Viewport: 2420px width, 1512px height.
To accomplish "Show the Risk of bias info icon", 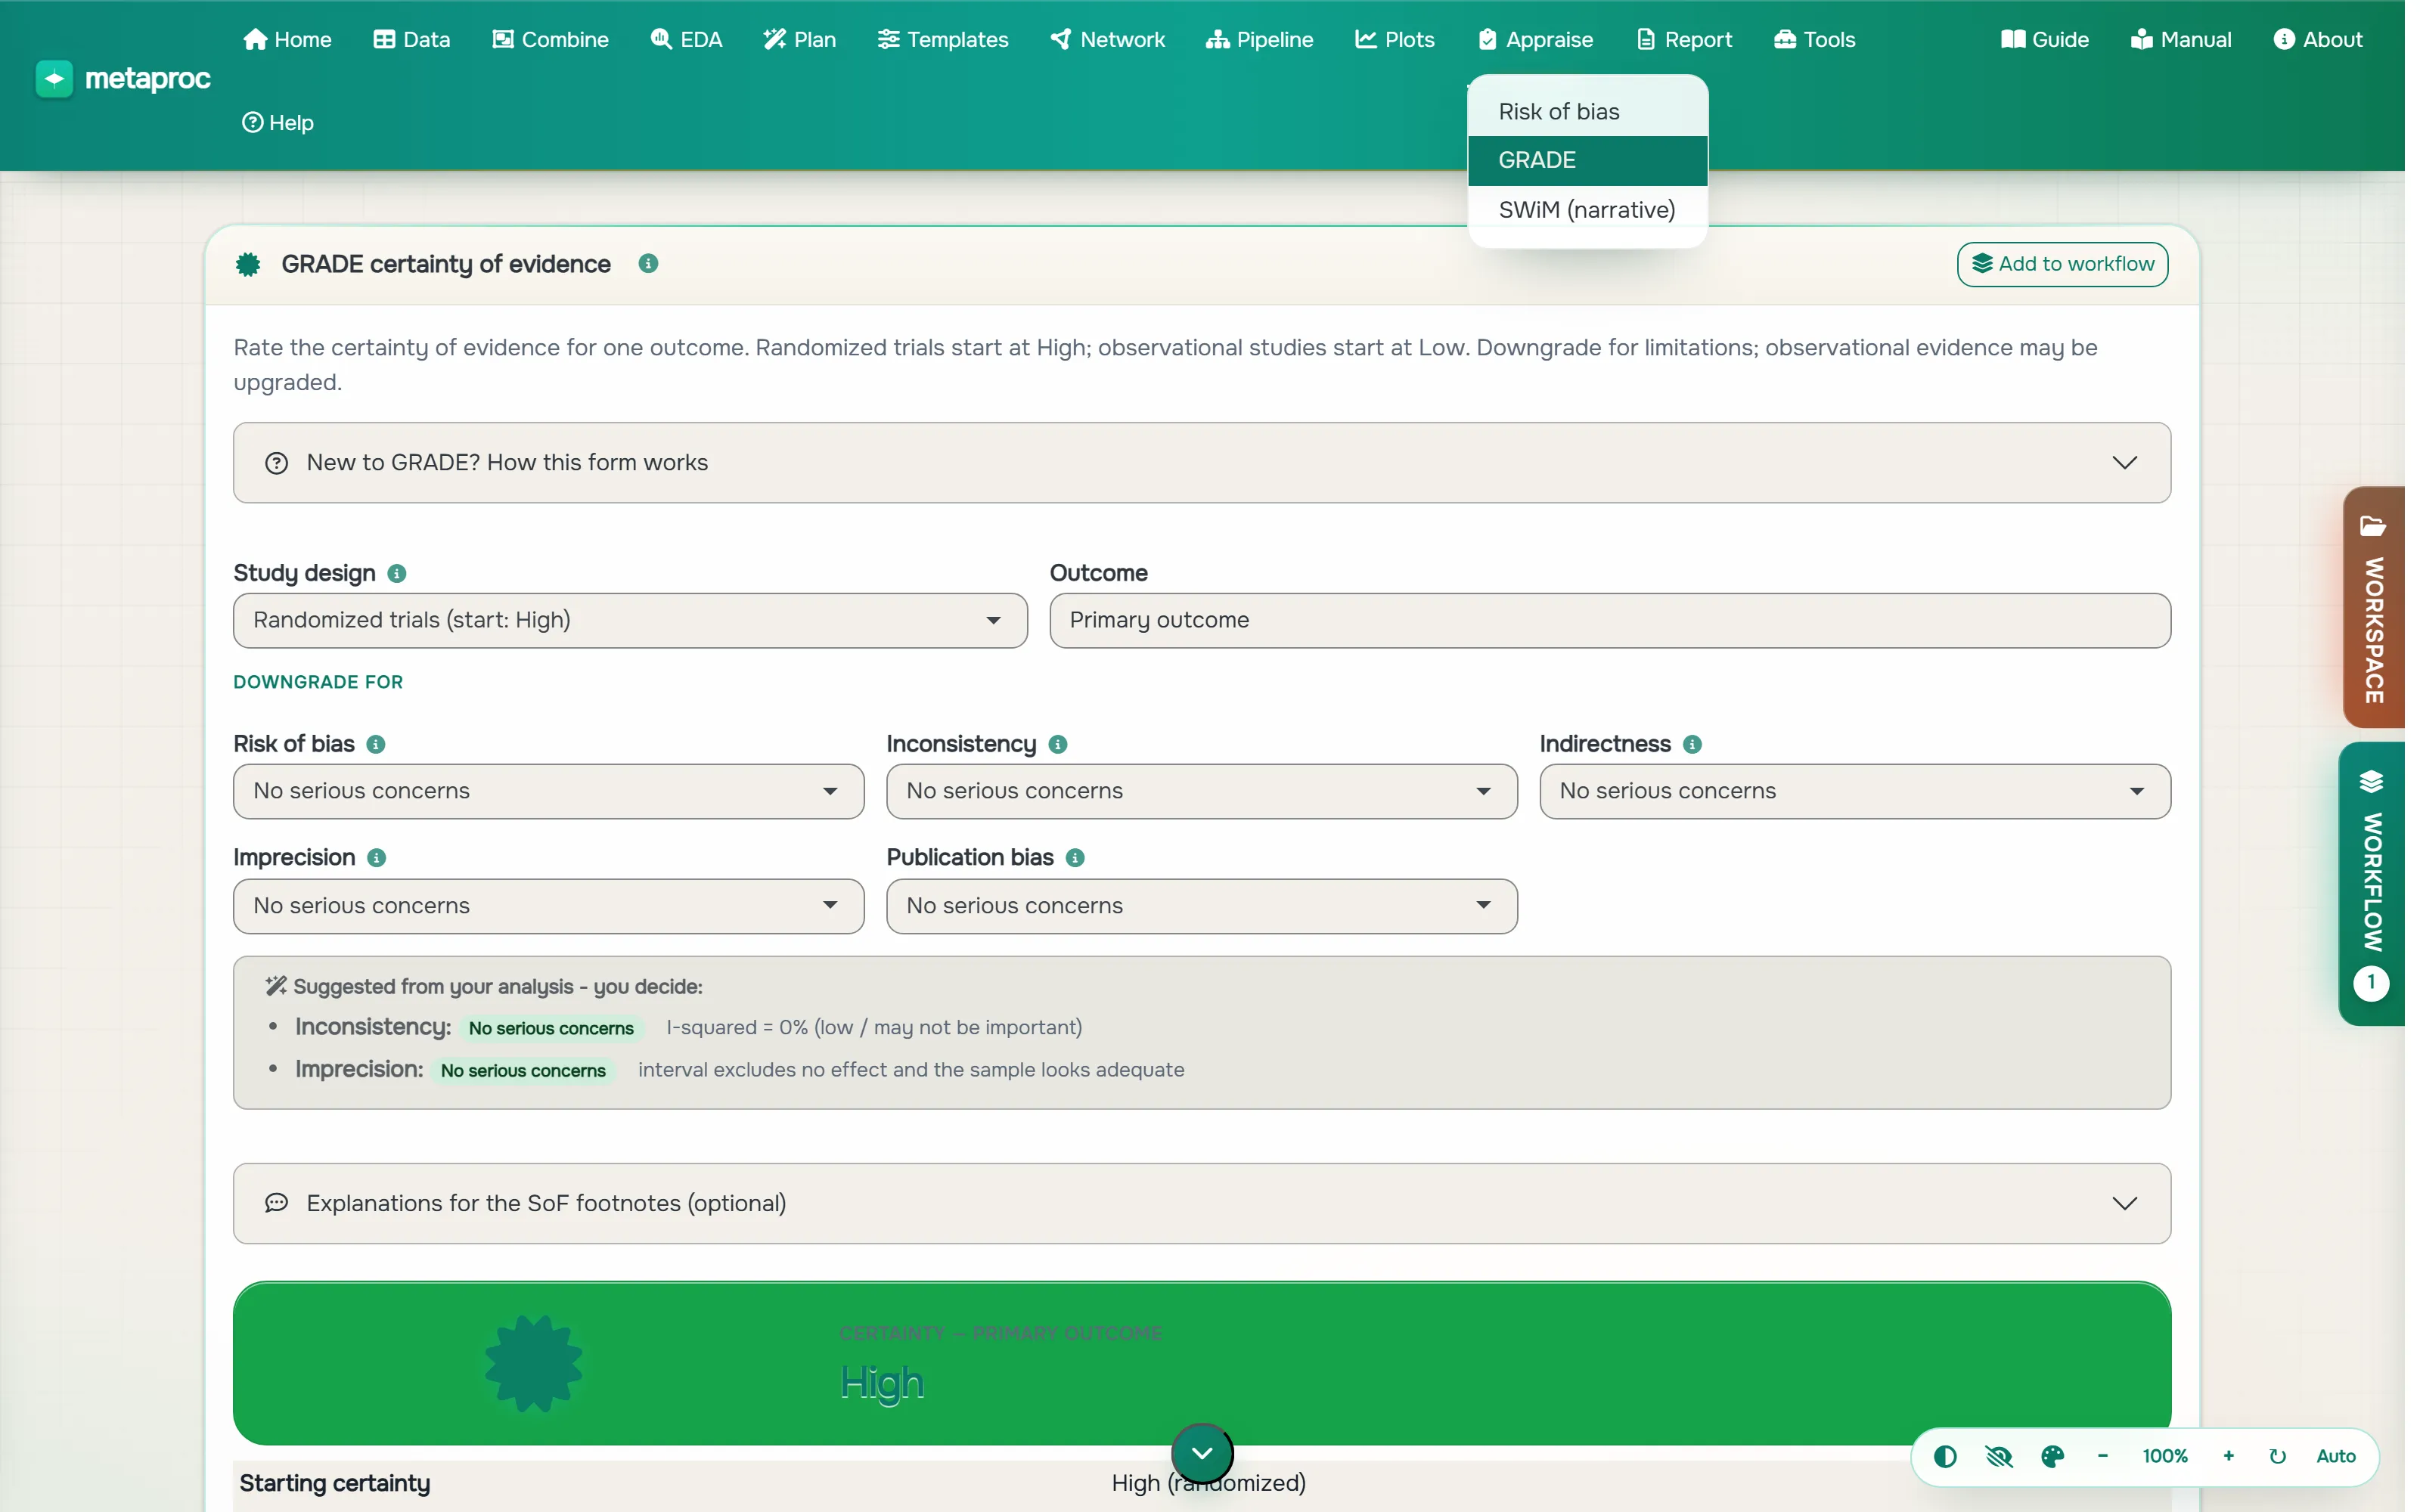I will [x=376, y=745].
